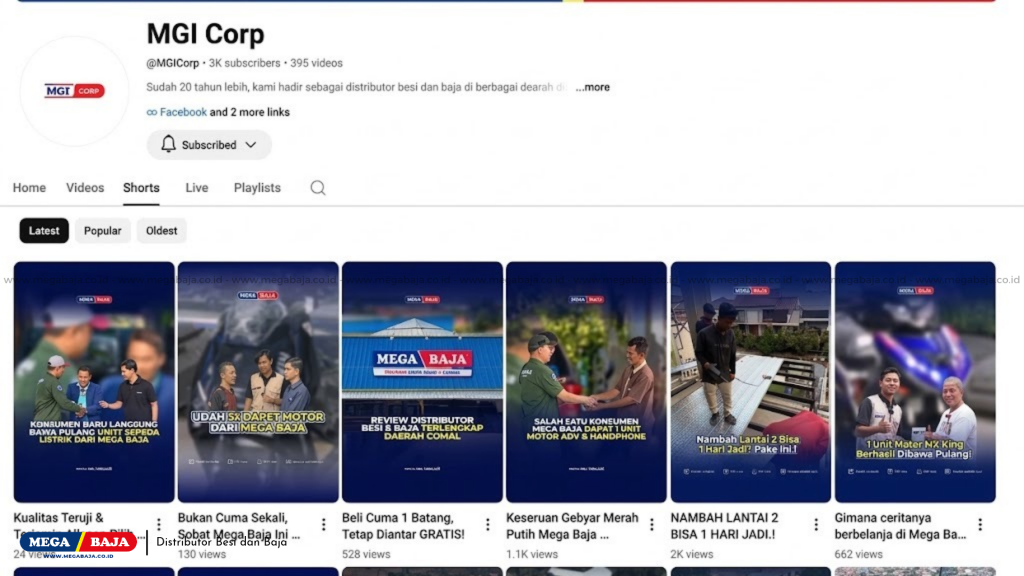Select the Shorts tab
1024x576 pixels.
point(141,188)
